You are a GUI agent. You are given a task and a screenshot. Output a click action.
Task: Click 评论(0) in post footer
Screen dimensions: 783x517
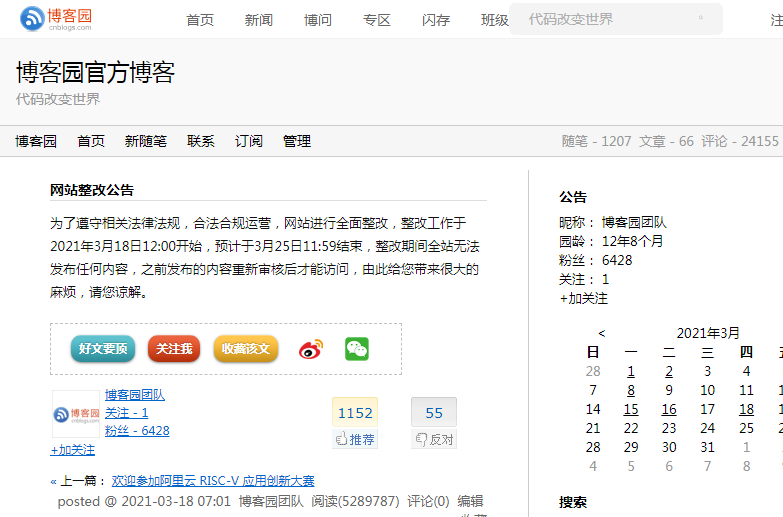428,501
